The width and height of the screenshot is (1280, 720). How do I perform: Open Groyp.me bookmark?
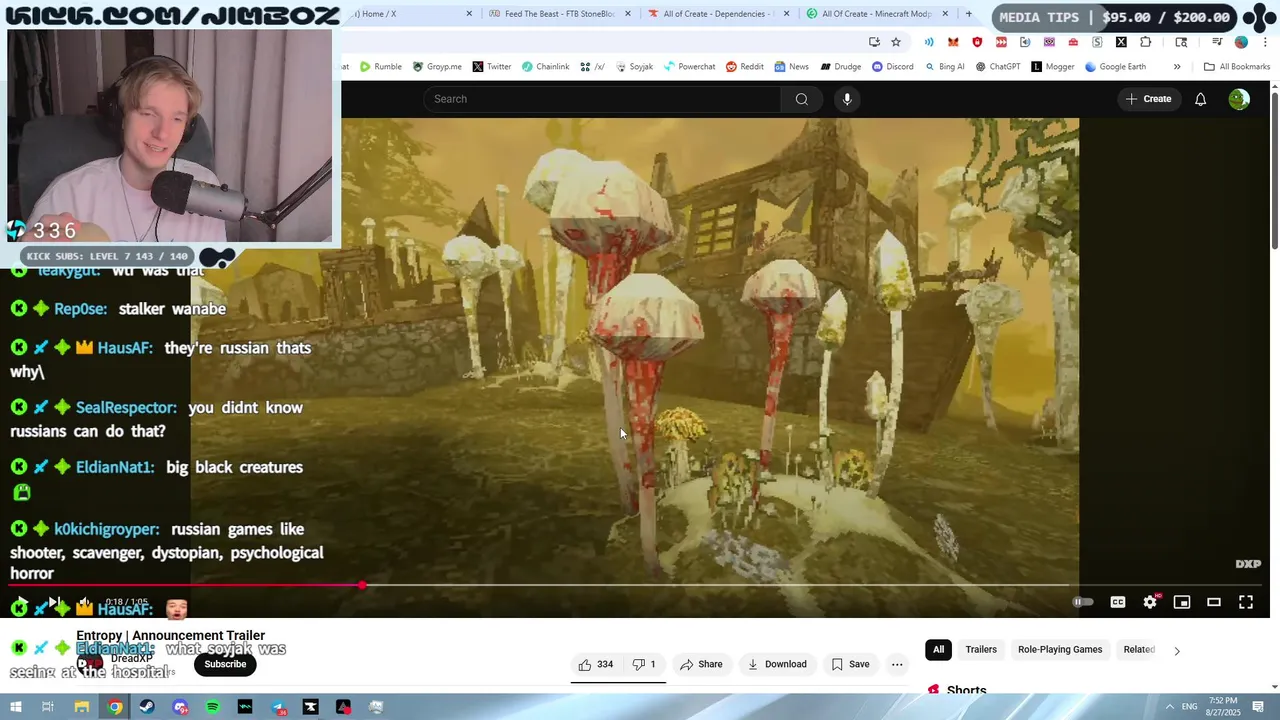pos(437,67)
